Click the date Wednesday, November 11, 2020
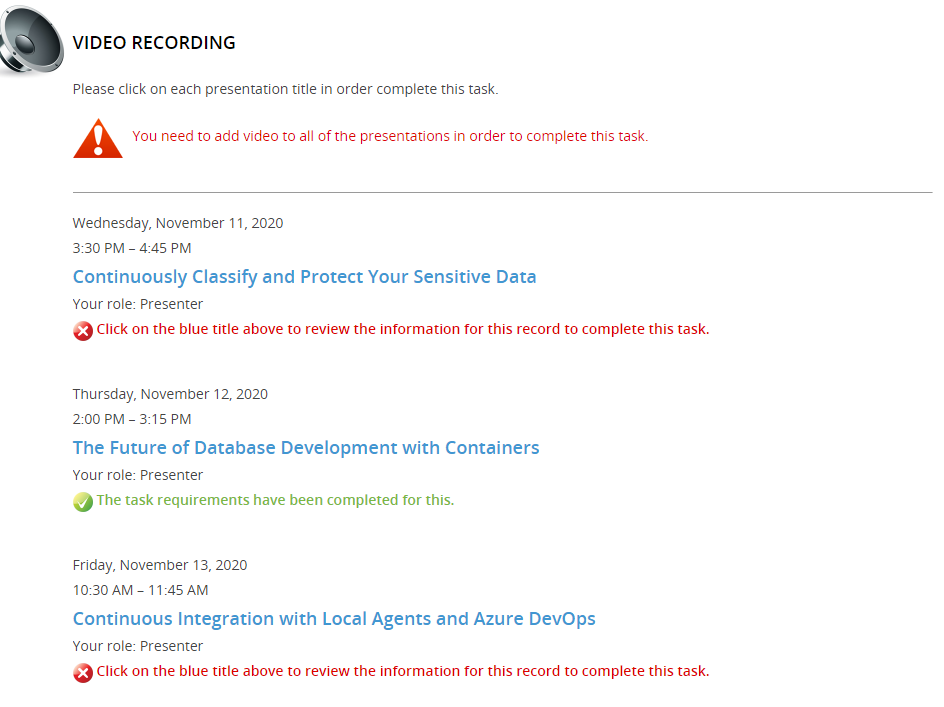 (178, 223)
